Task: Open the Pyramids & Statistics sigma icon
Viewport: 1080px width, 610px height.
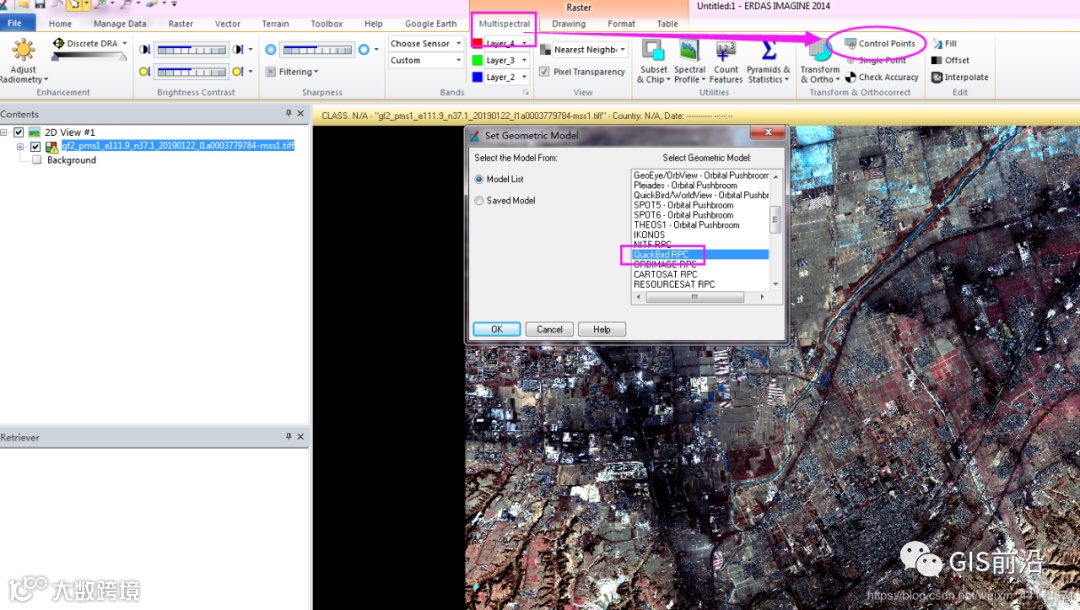Action: [769, 50]
